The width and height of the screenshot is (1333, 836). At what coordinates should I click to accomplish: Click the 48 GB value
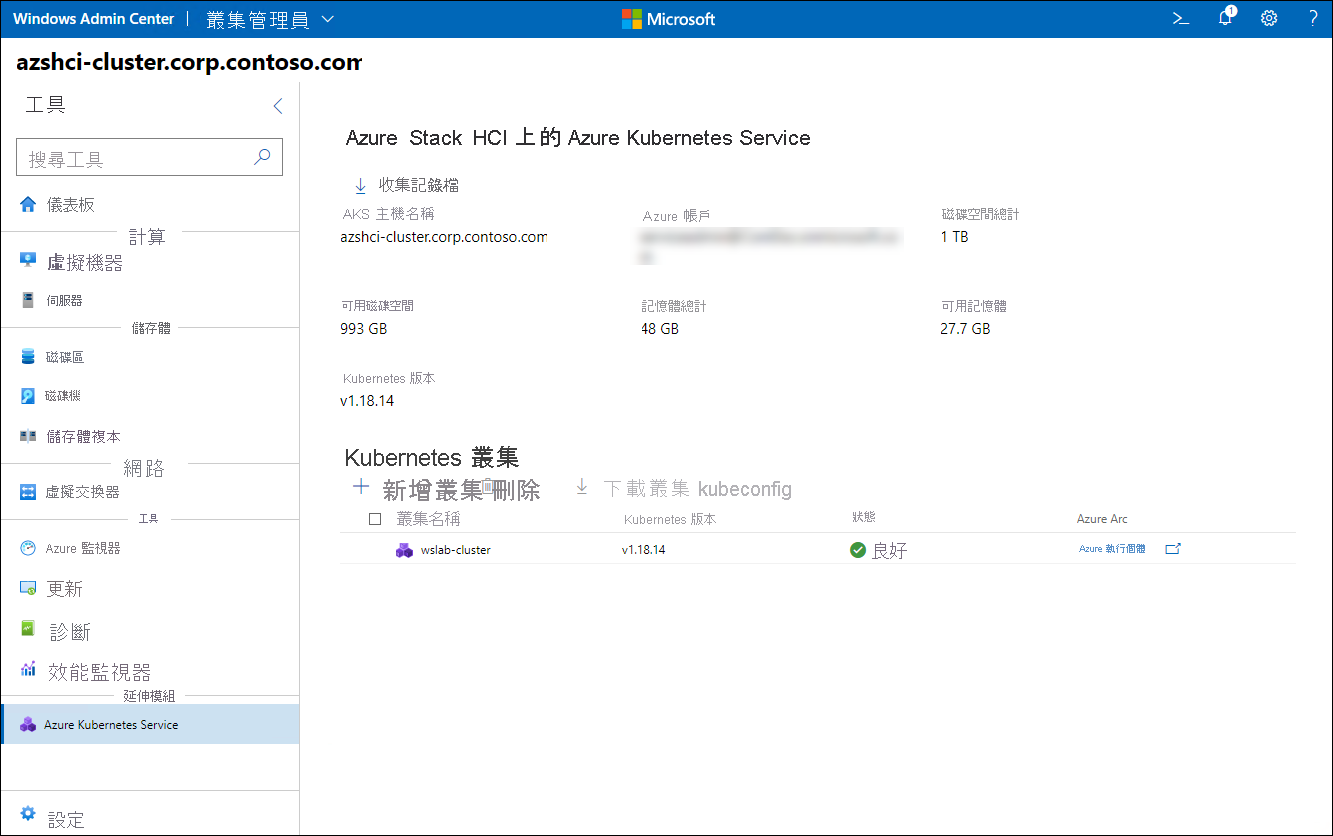click(x=660, y=329)
